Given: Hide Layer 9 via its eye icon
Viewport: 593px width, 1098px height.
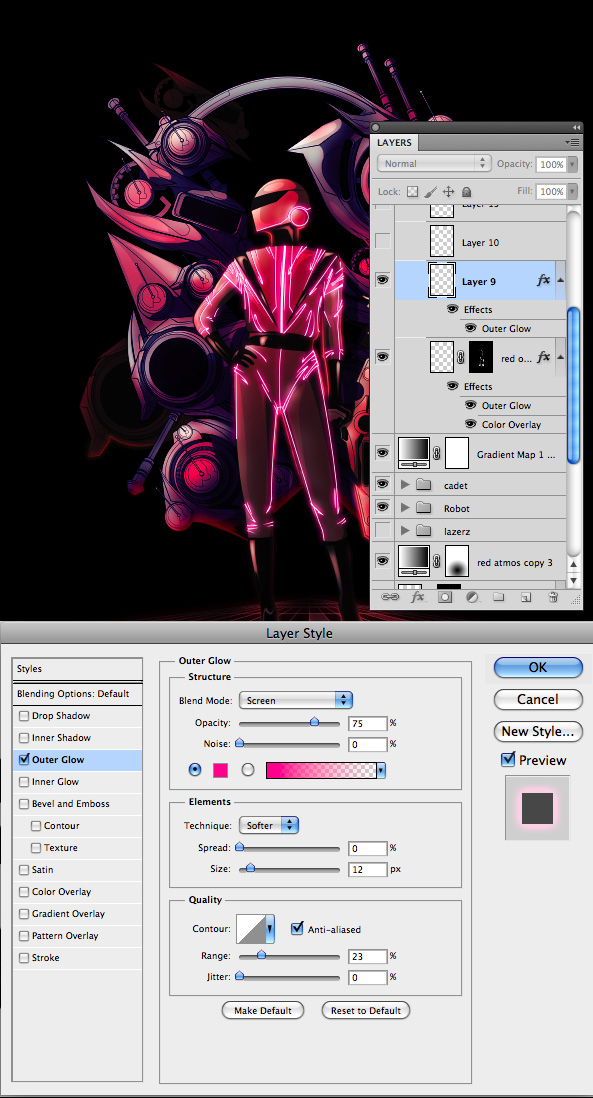Looking at the screenshot, I should 383,280.
